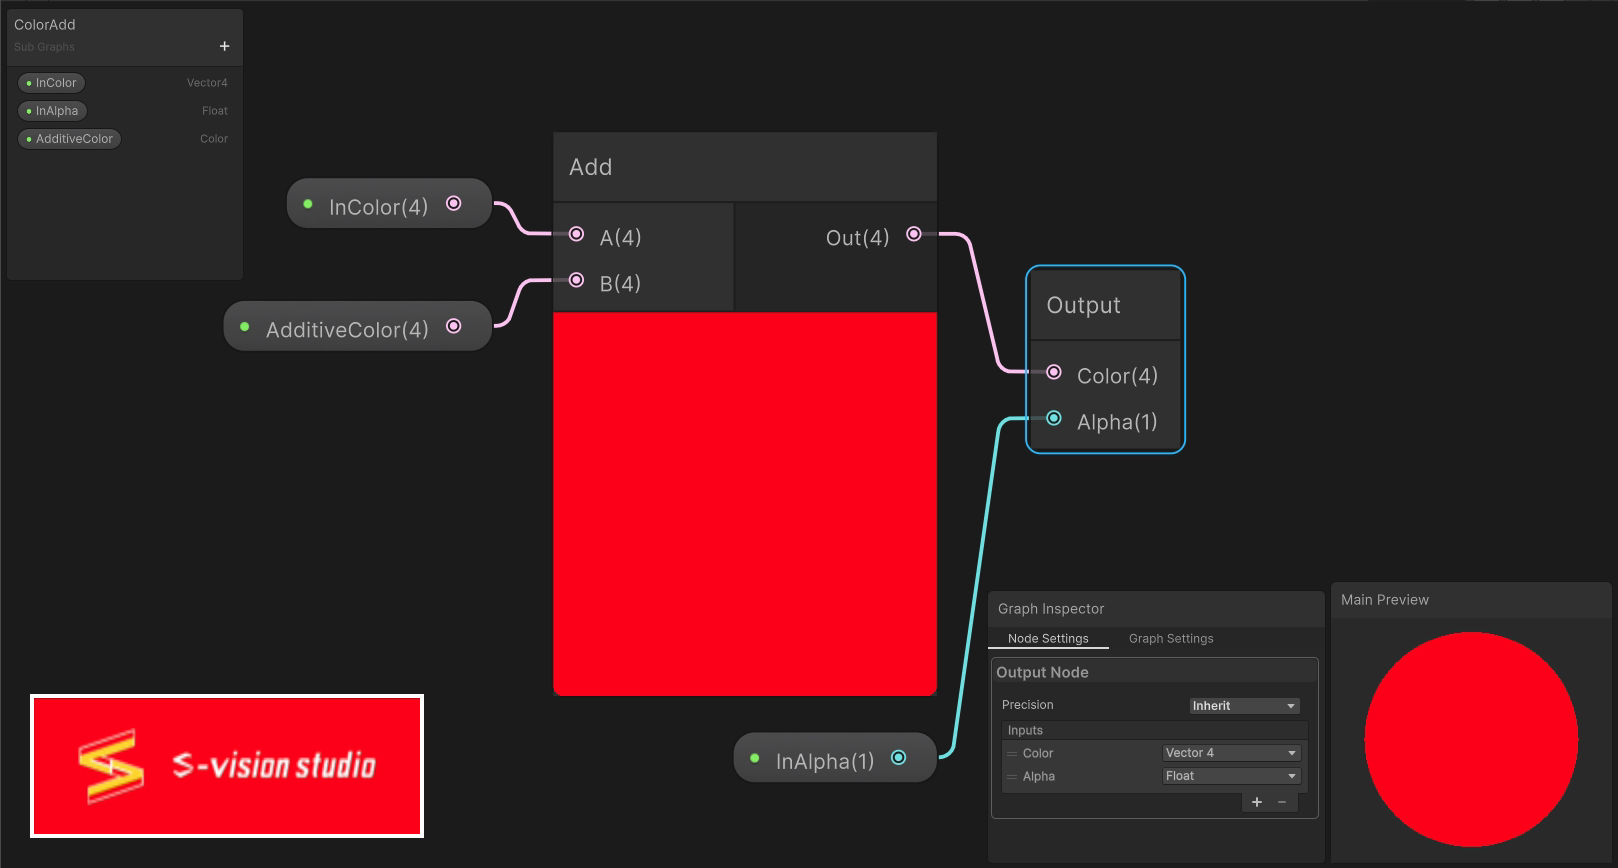1618x868 pixels.
Task: Click the green dot on AdditiveColor(4) node
Action: [x=245, y=326]
